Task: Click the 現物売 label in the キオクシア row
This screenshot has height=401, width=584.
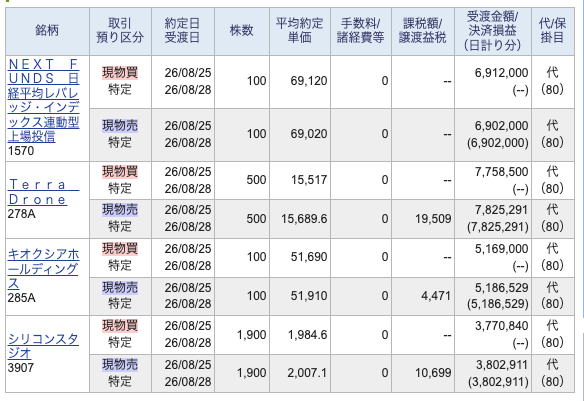Action: pyautogui.click(x=120, y=288)
